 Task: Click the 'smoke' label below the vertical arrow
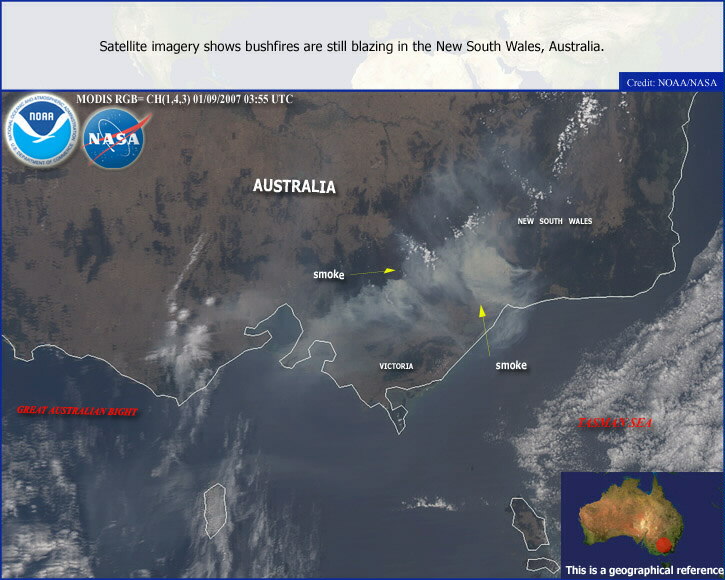point(511,365)
